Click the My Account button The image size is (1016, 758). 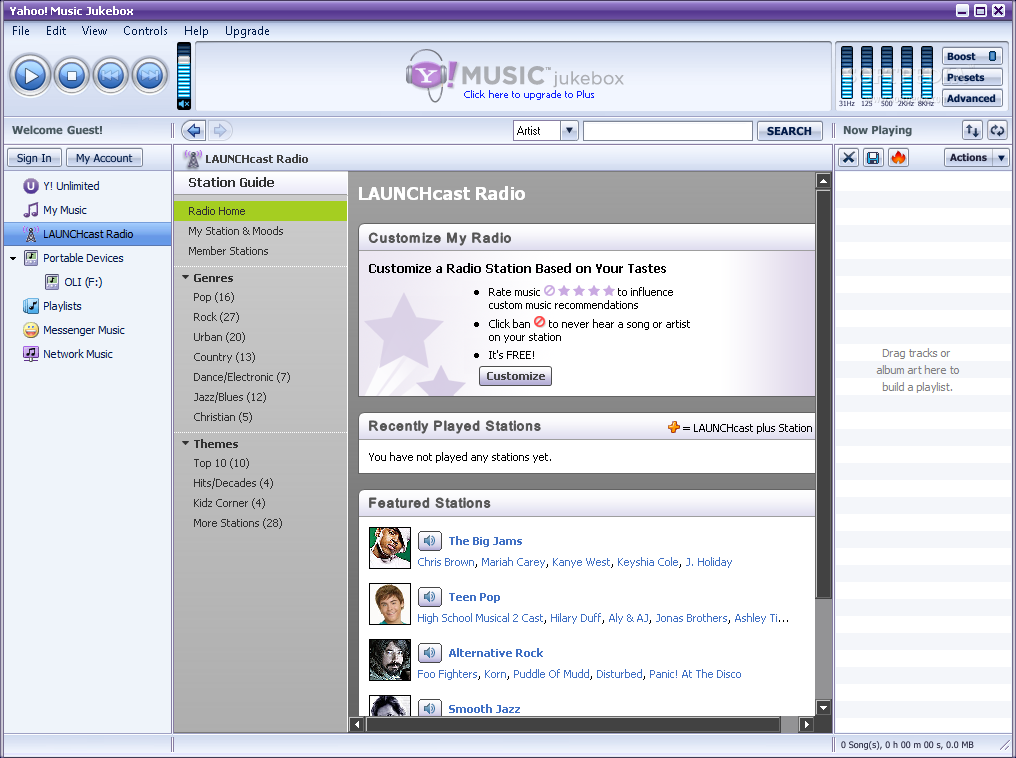click(104, 158)
